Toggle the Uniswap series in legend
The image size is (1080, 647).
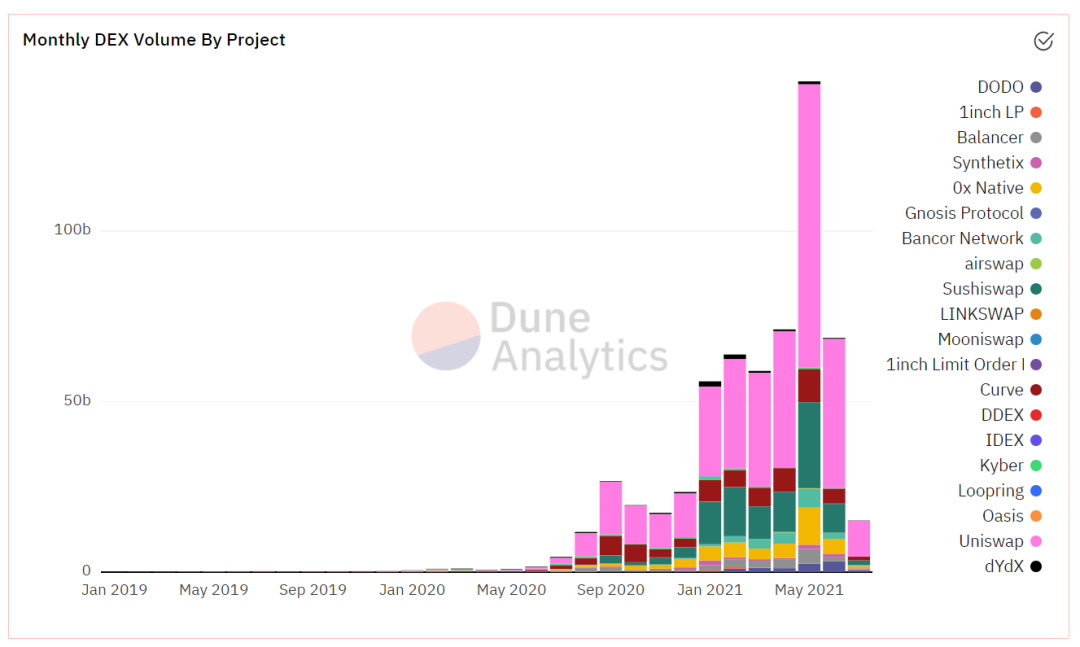(990, 541)
